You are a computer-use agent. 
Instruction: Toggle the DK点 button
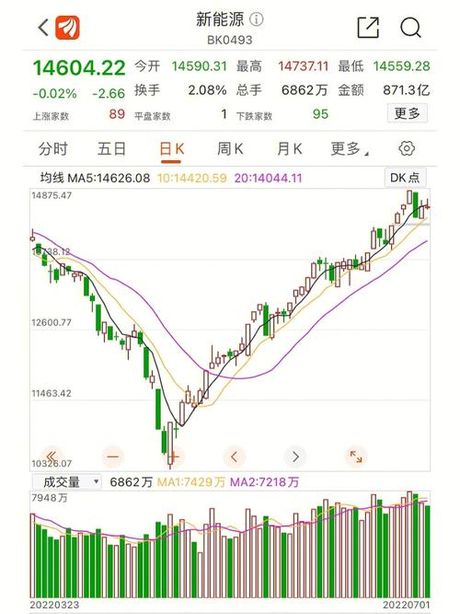coord(405,178)
